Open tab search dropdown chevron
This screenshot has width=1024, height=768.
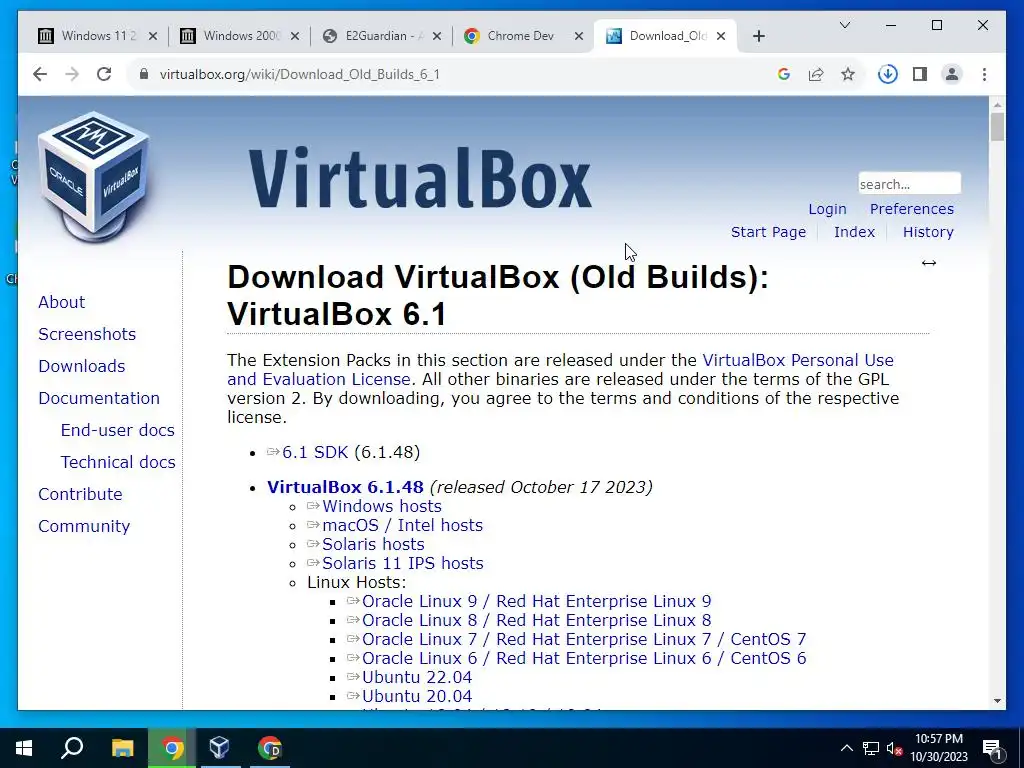[844, 25]
